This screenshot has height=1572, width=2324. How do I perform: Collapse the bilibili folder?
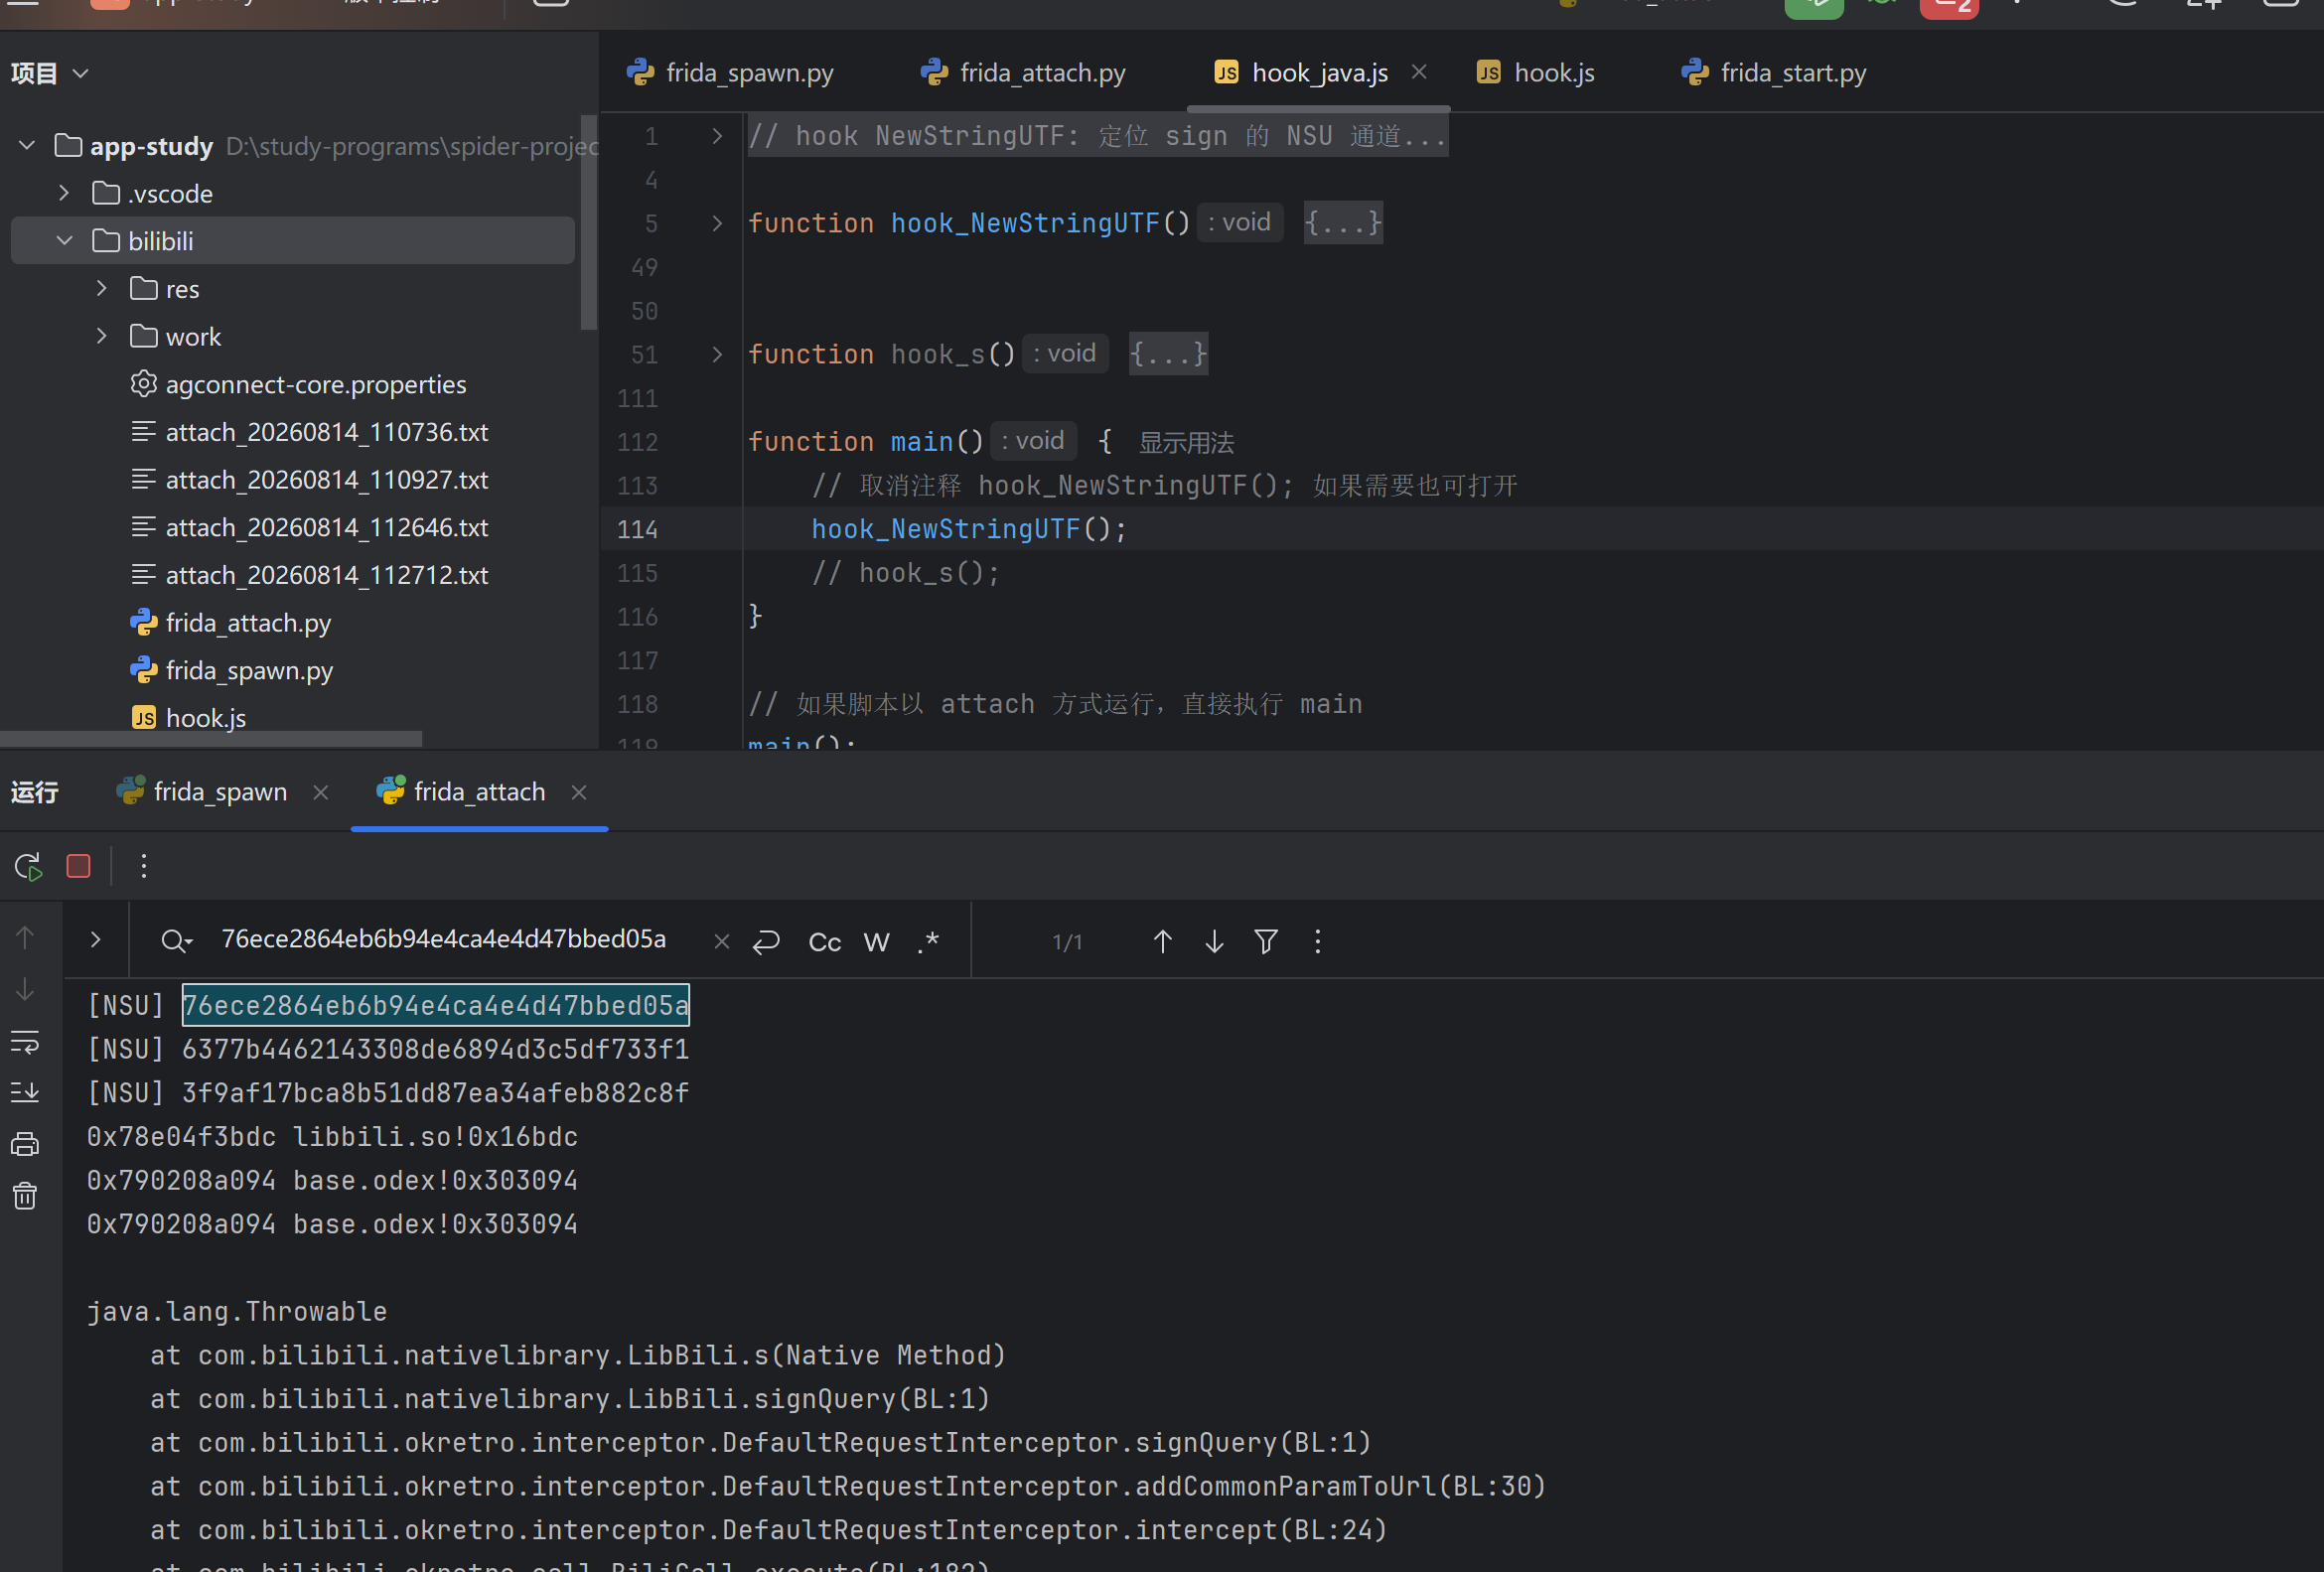pyautogui.click(x=65, y=241)
